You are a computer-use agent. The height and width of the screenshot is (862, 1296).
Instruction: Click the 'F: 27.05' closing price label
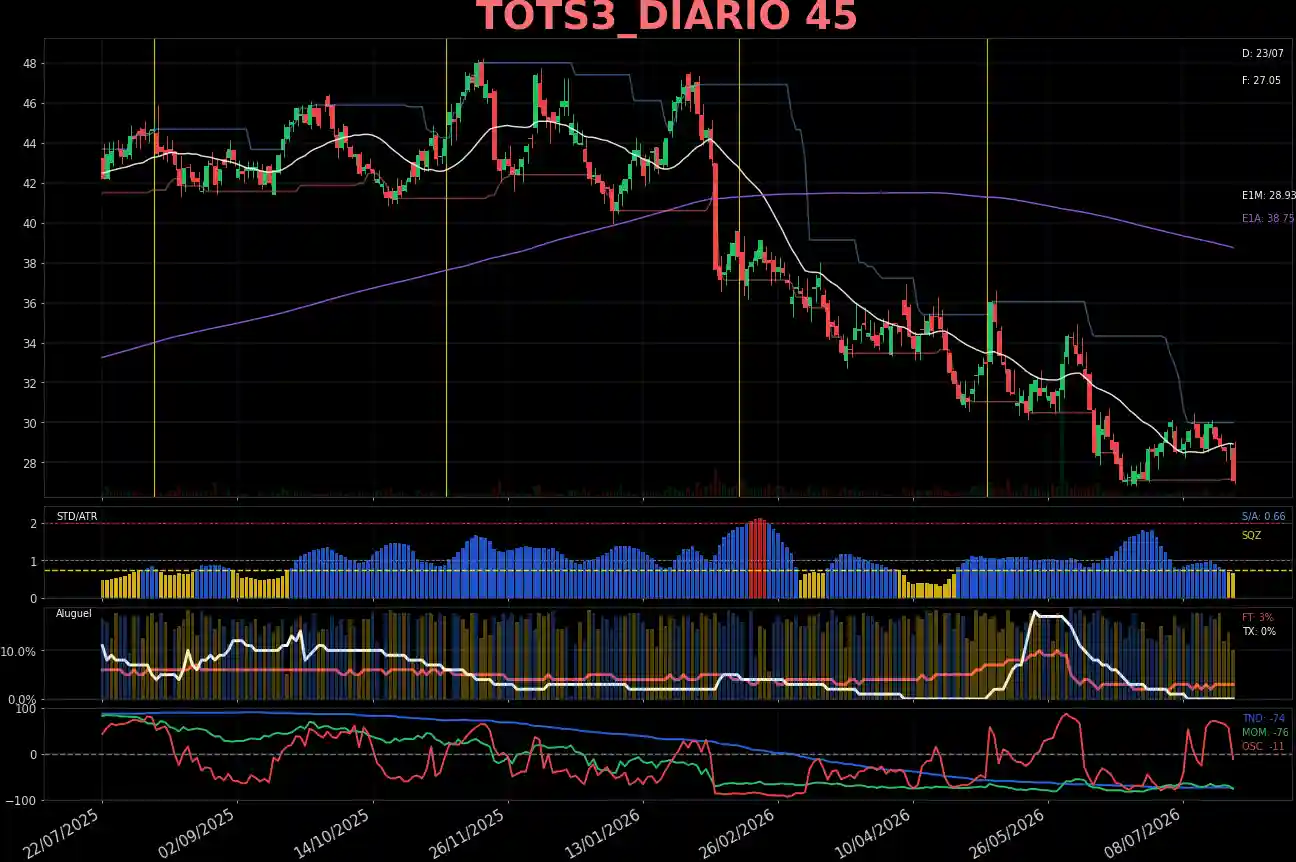(x=1261, y=81)
